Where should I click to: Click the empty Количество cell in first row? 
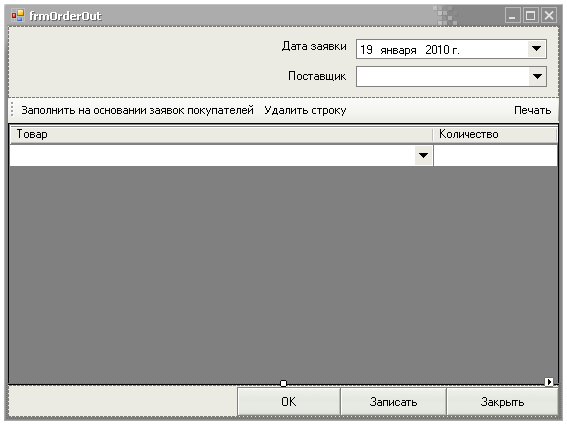pyautogui.click(x=495, y=155)
